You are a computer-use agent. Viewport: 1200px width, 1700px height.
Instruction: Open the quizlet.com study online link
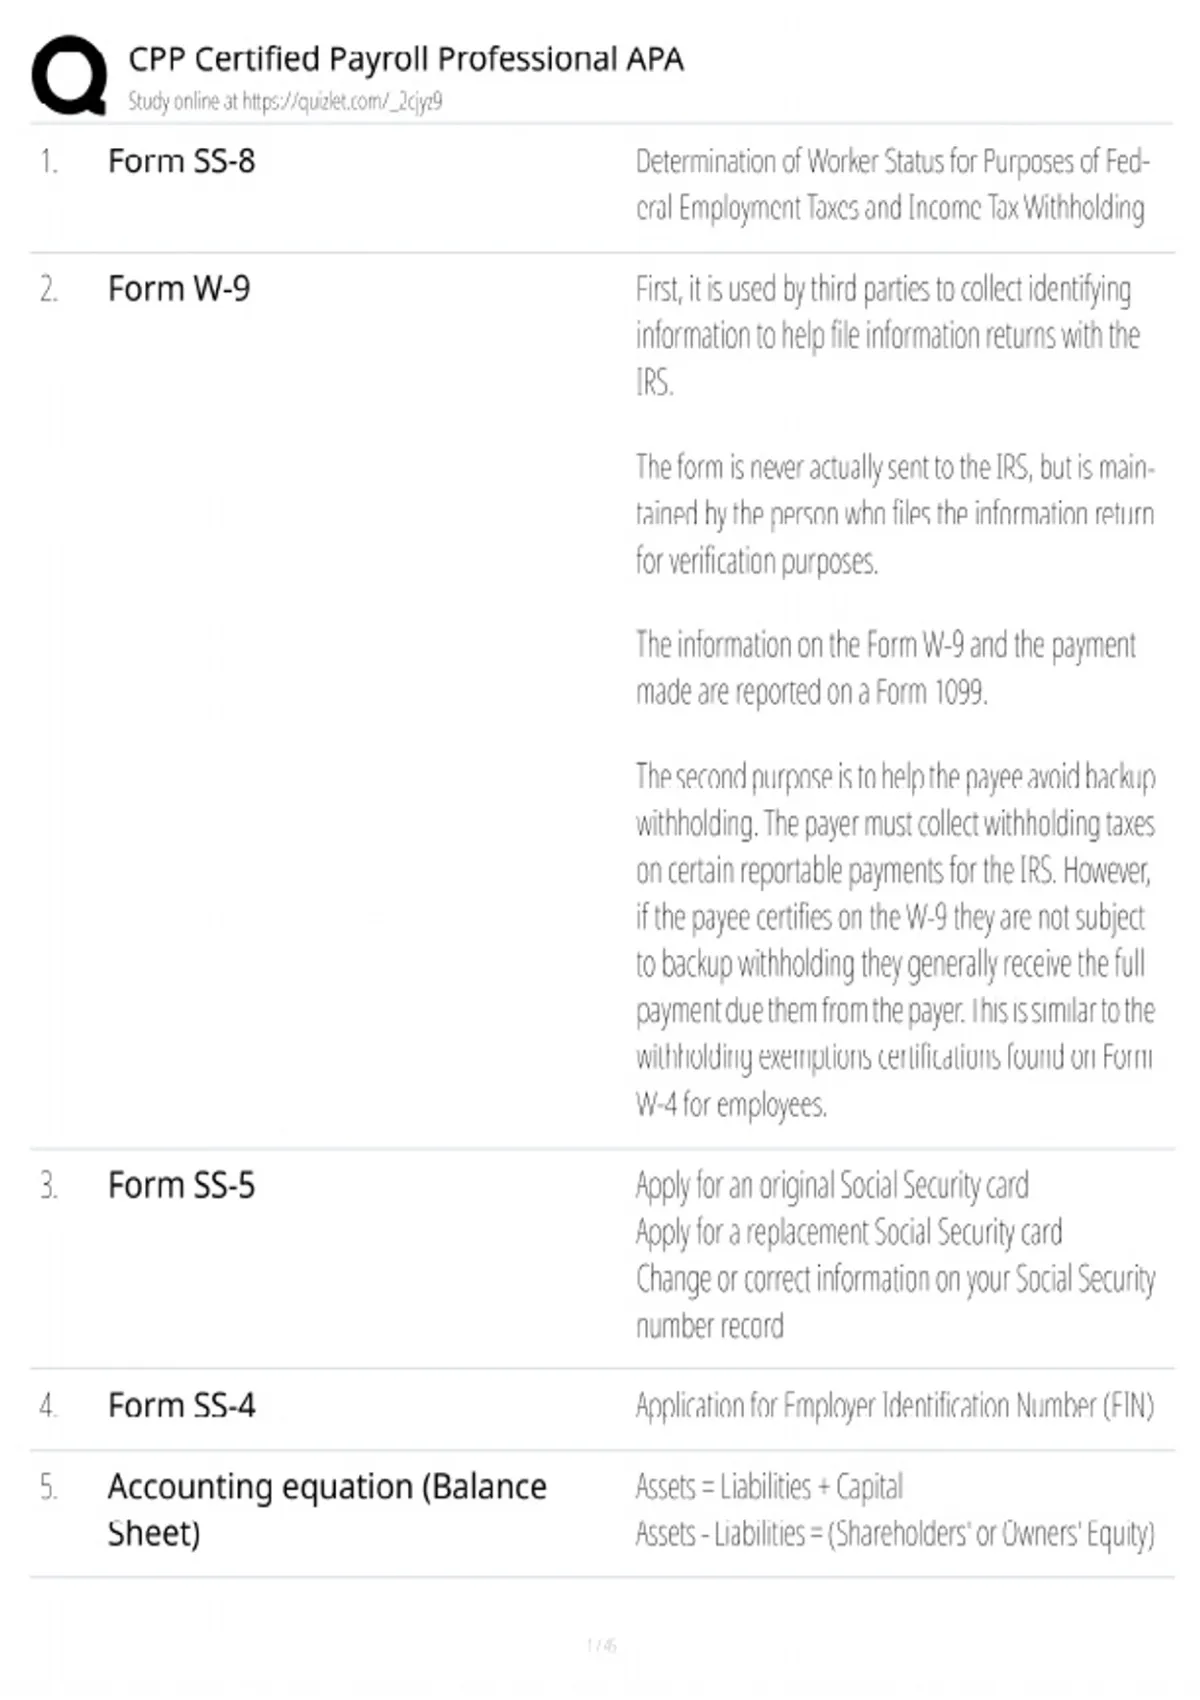[x=342, y=101]
